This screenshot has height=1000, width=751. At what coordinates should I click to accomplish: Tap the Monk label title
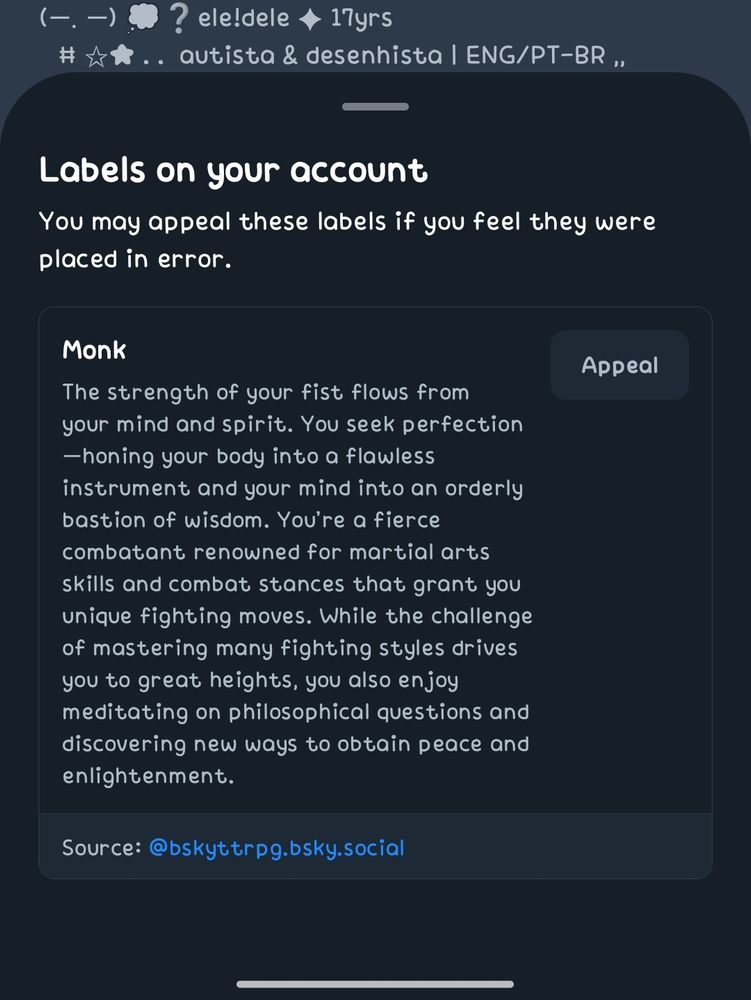point(94,350)
